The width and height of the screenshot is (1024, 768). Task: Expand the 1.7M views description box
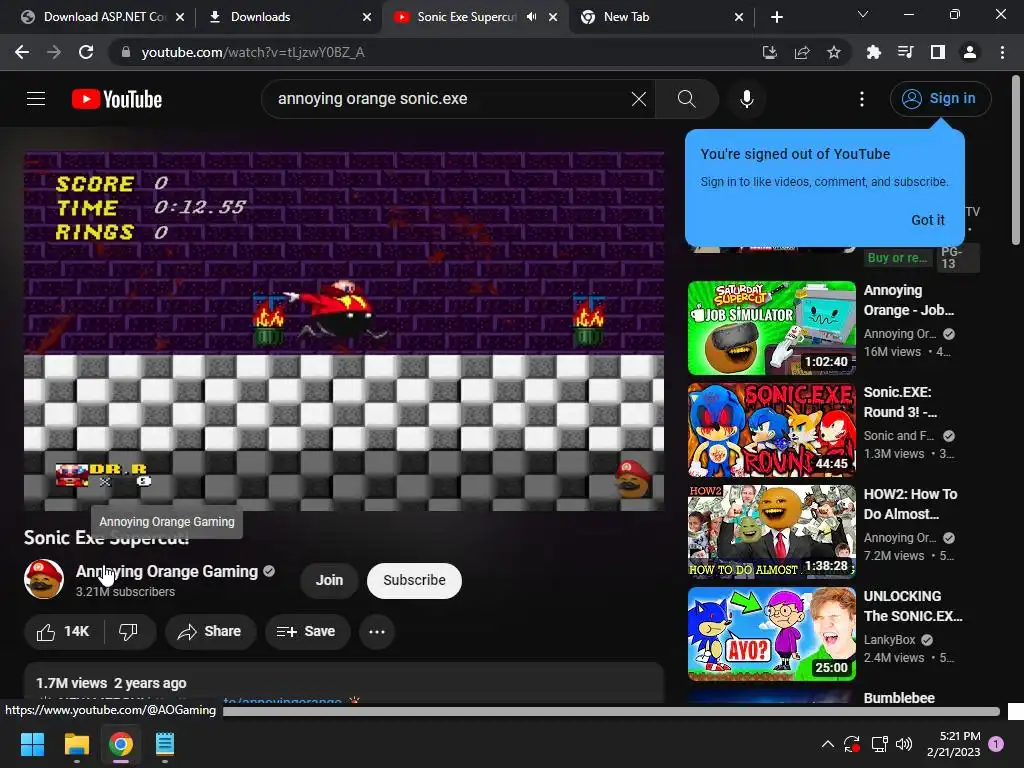pyautogui.click(x=344, y=683)
